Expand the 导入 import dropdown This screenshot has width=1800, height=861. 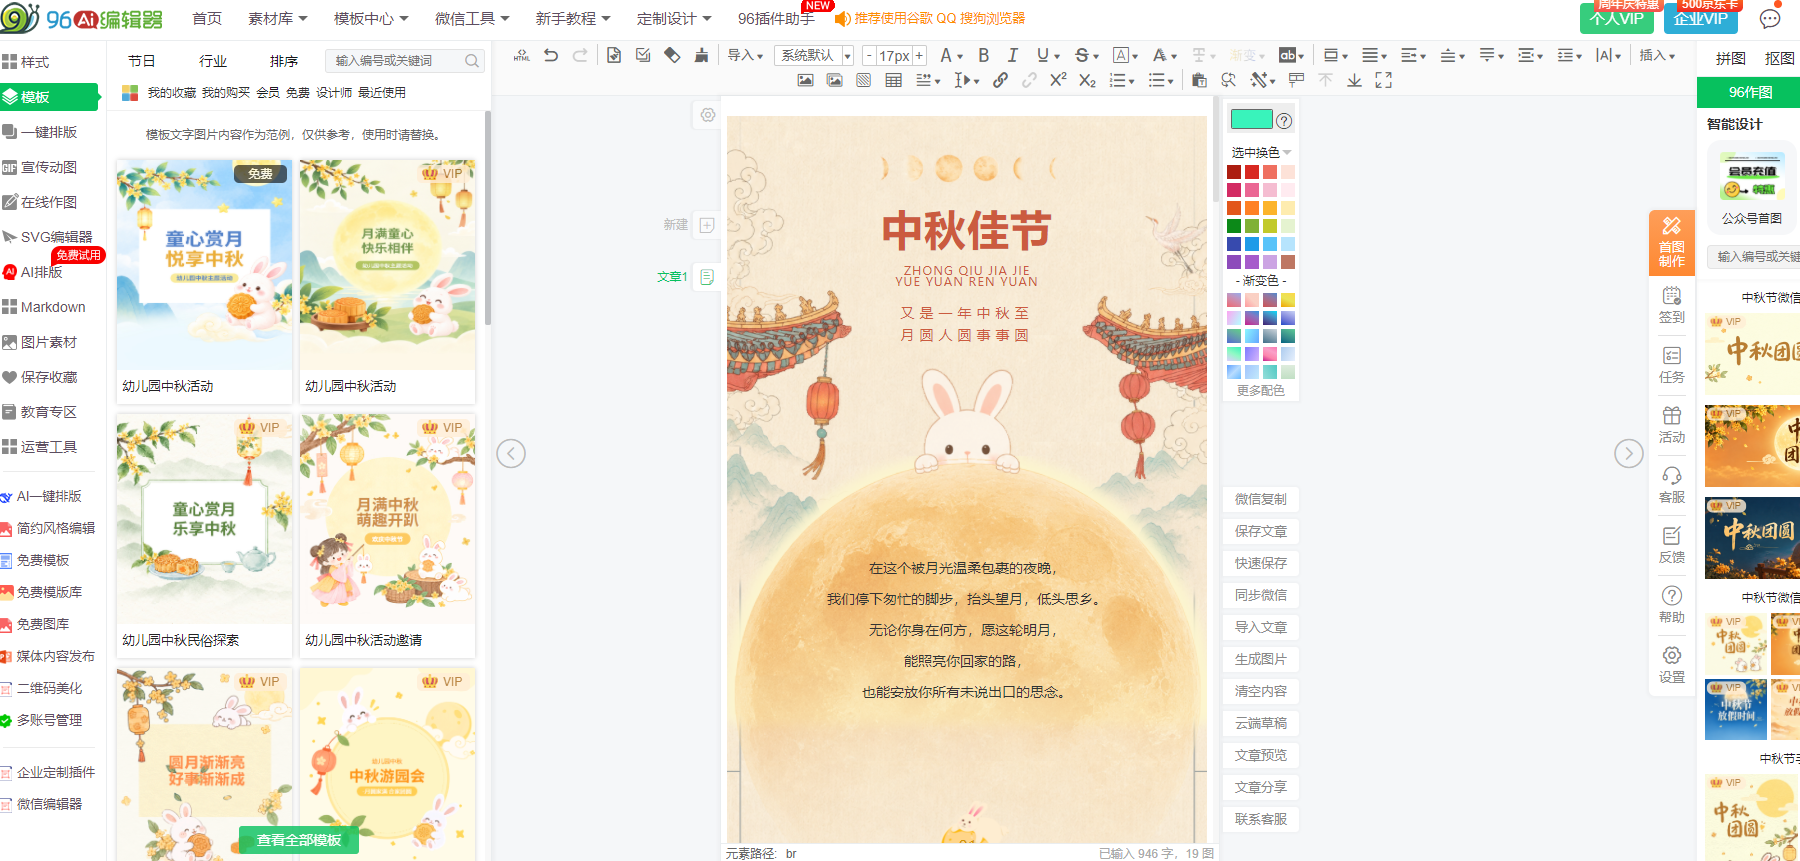click(745, 56)
